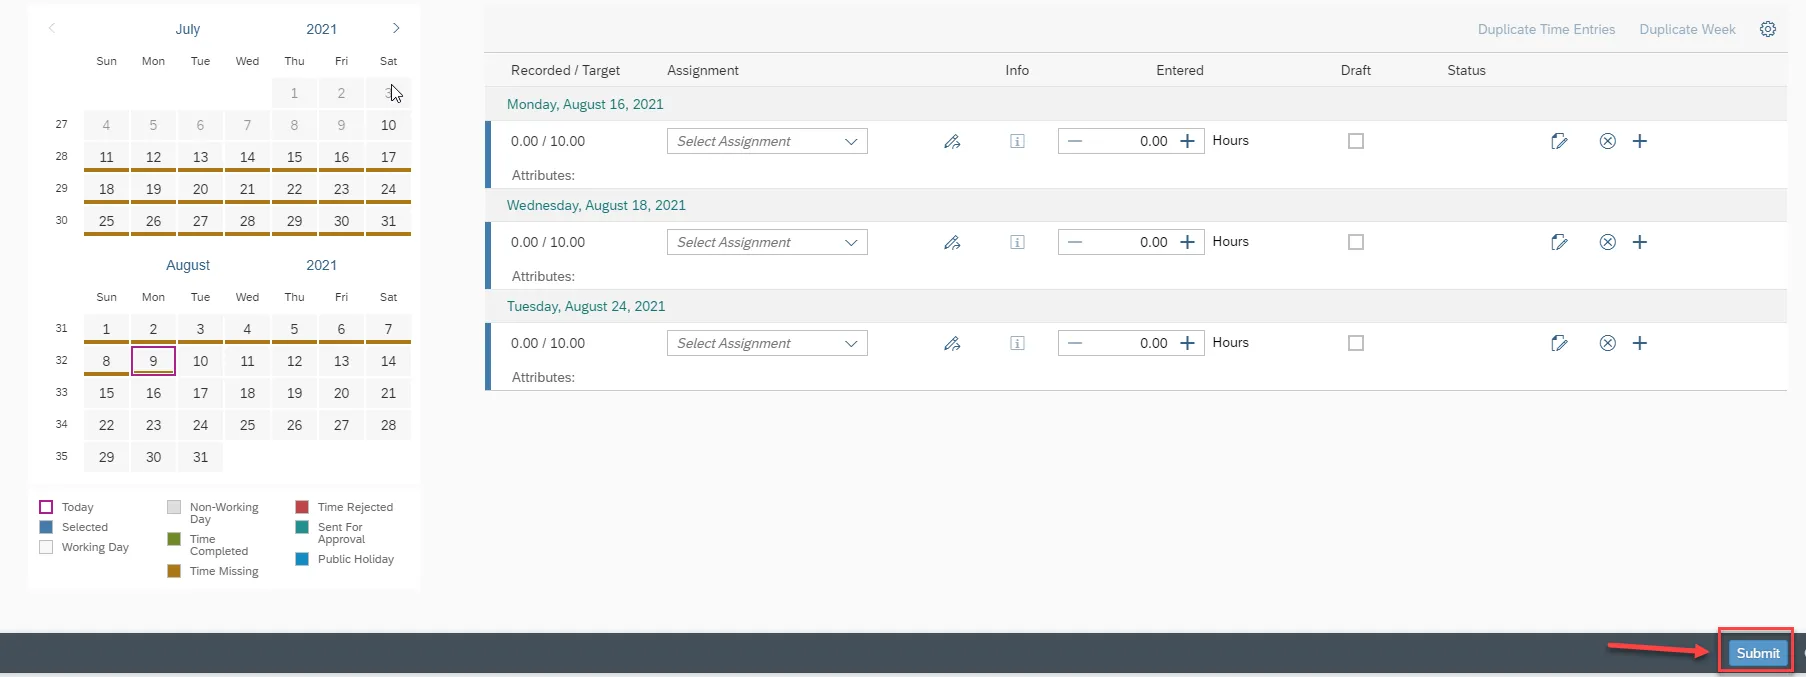Open the info icon for Wednesday, August 18

[x=1017, y=242]
